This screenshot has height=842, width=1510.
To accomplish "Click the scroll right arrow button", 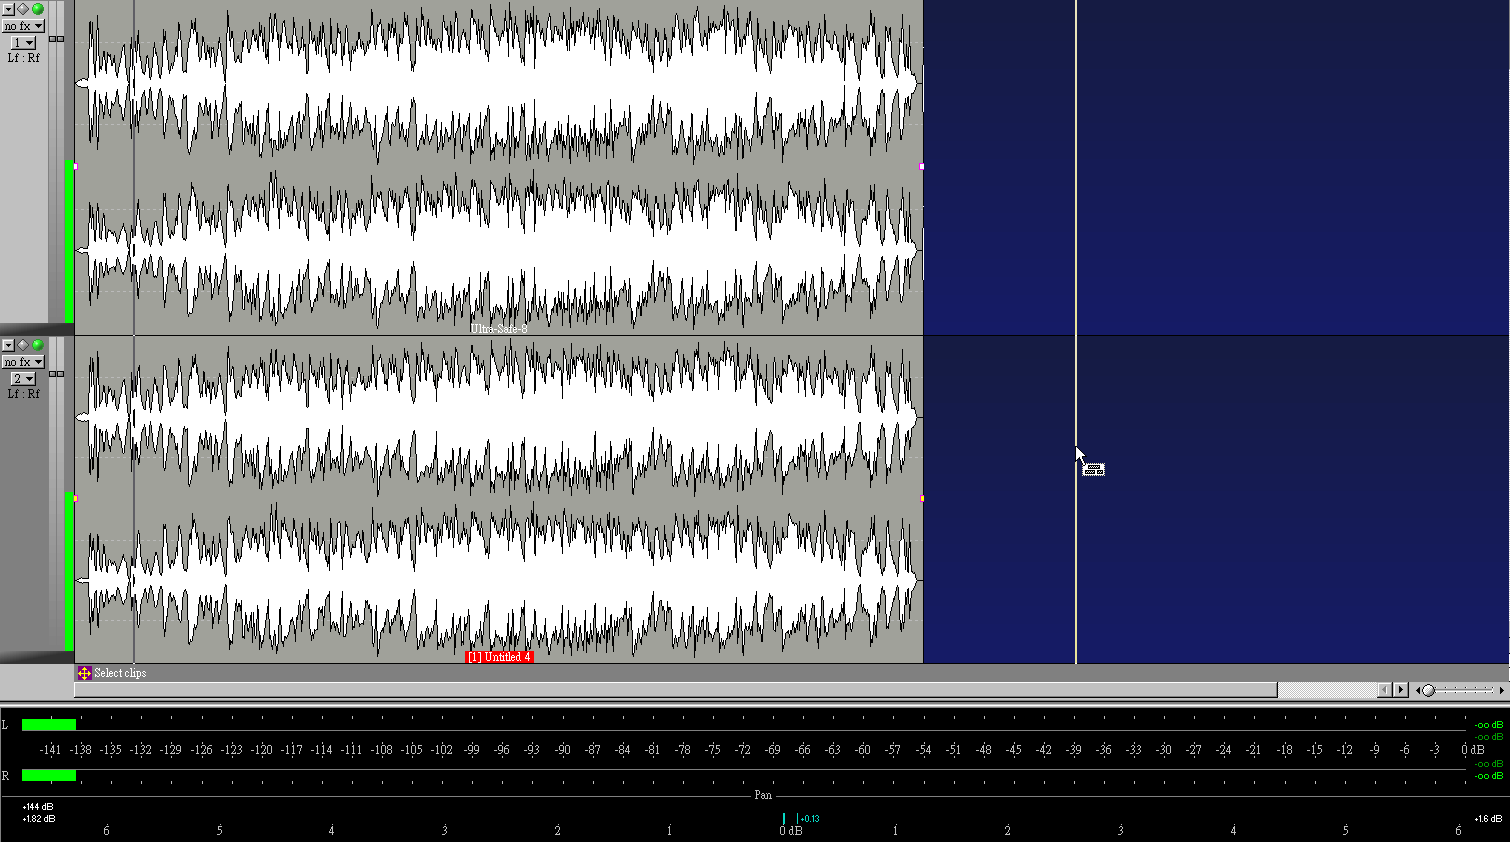I will 1400,690.
